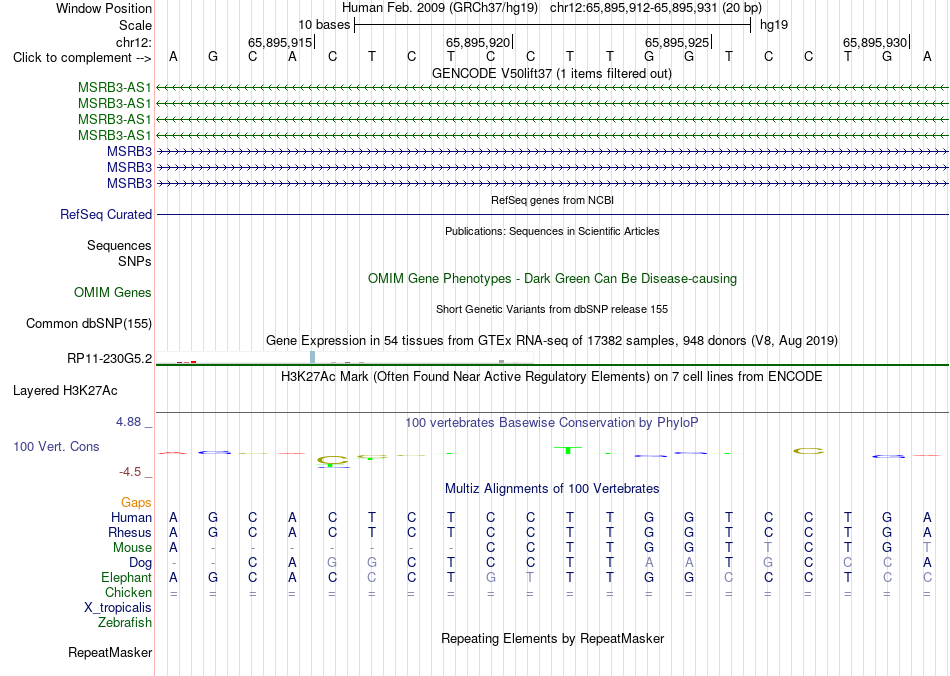Open 'Publications: Sequences in Scientific Articles' title
This screenshot has height=676, width=950.
pos(552,231)
